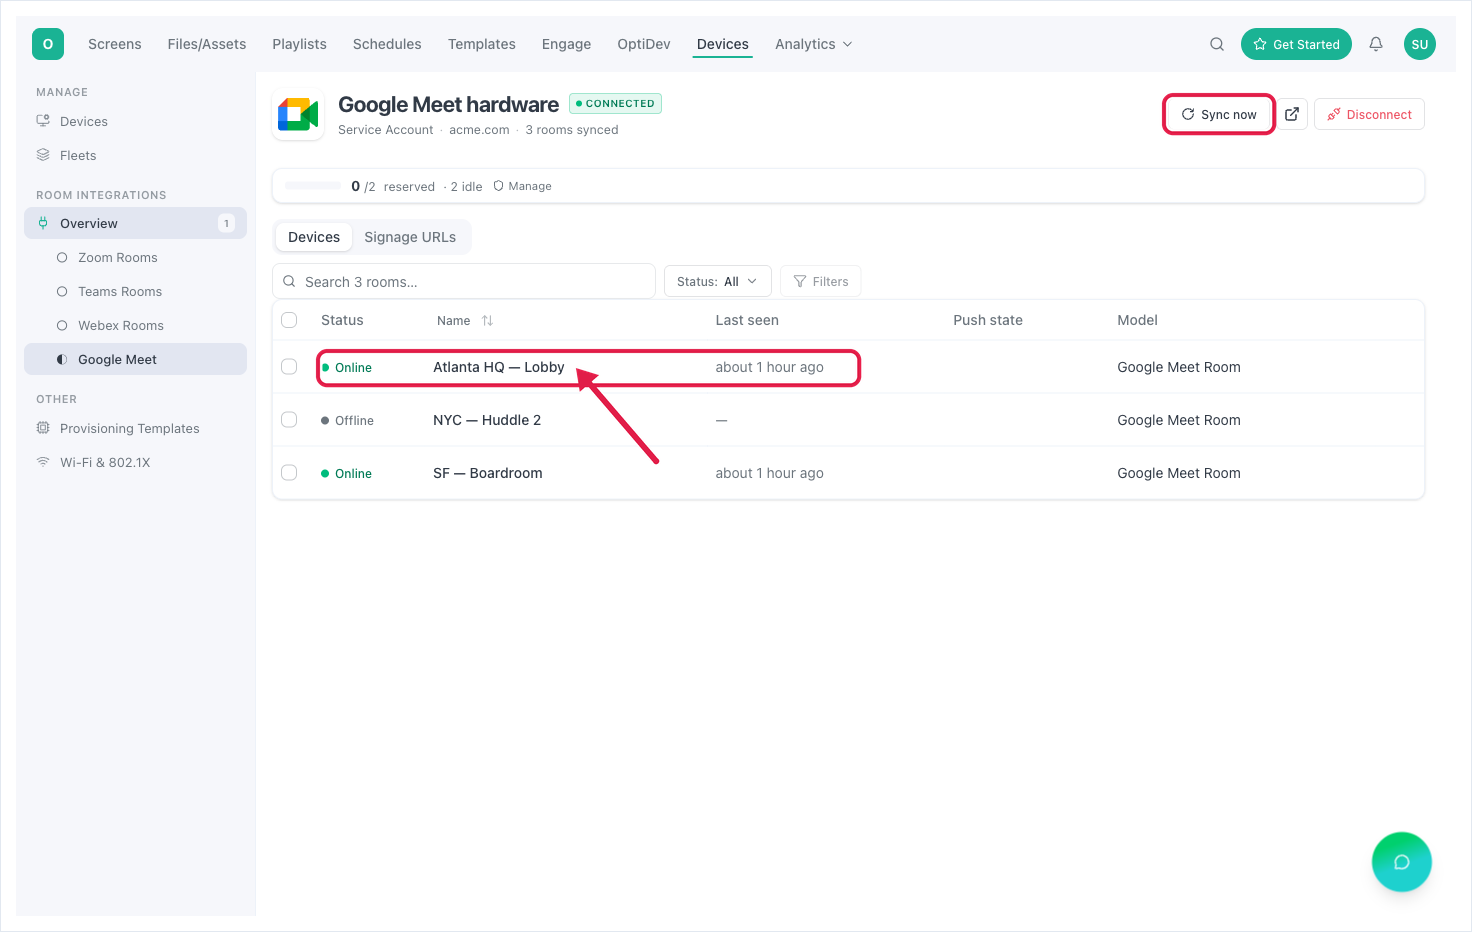Open notifications bell icon
Image resolution: width=1472 pixels, height=932 pixels.
1376,44
